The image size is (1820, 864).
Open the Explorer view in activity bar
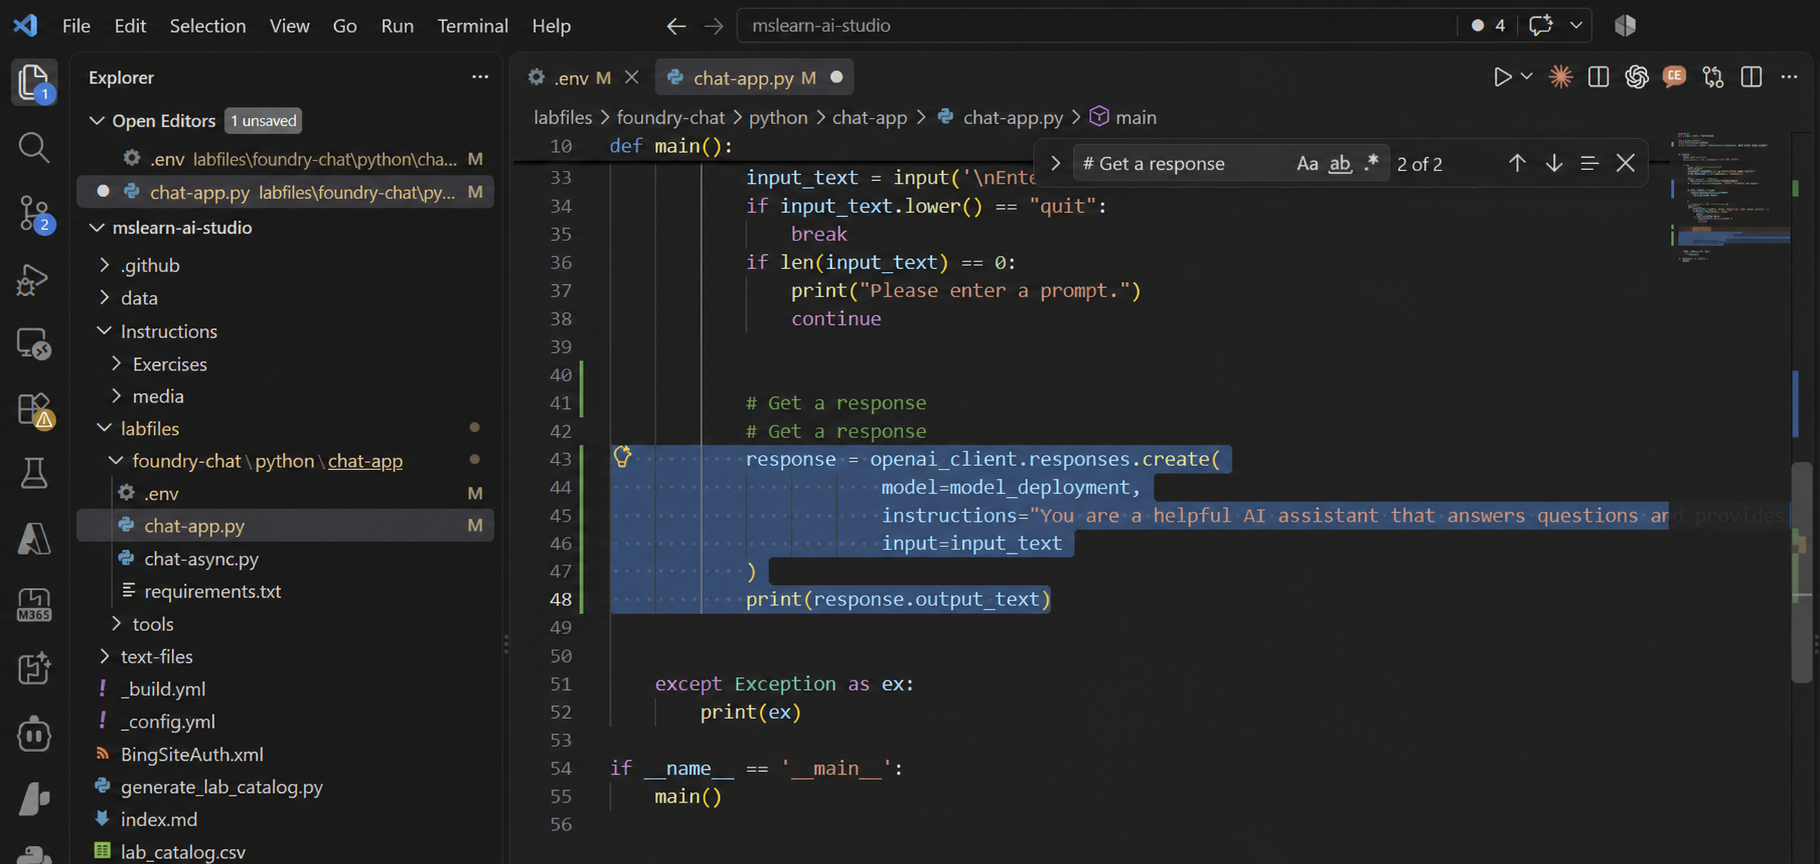(34, 82)
